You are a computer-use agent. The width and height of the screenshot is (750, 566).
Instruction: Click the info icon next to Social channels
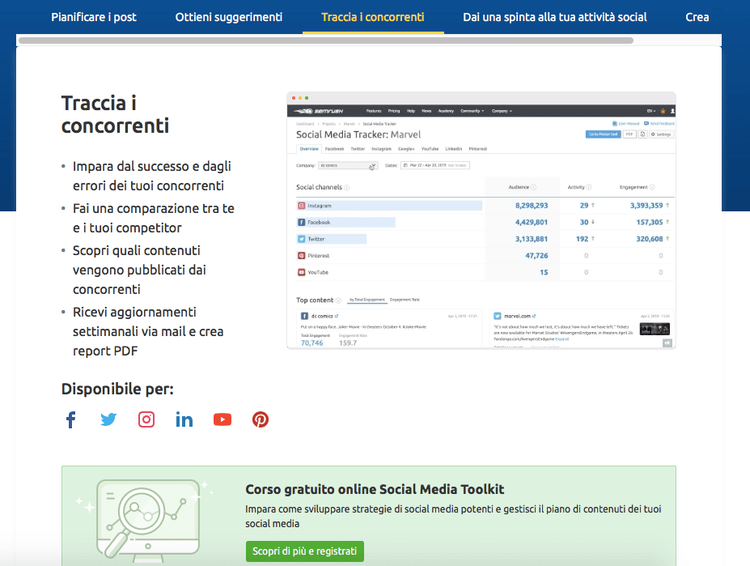coord(347,188)
